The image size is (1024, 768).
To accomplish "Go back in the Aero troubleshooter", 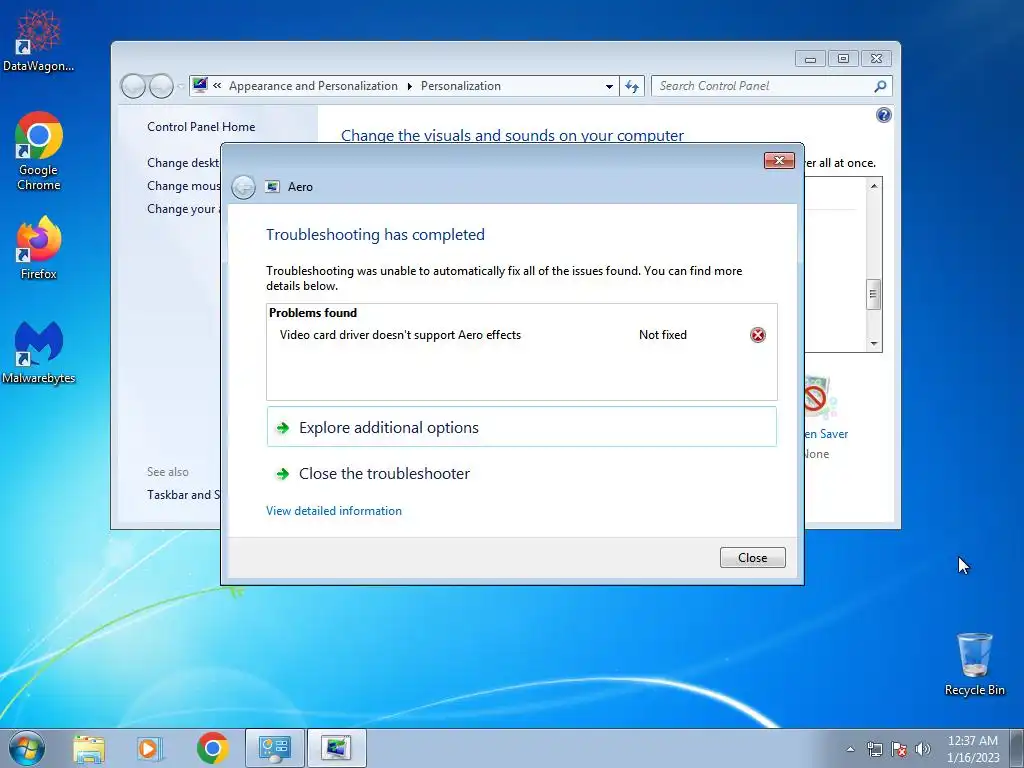I will [244, 187].
